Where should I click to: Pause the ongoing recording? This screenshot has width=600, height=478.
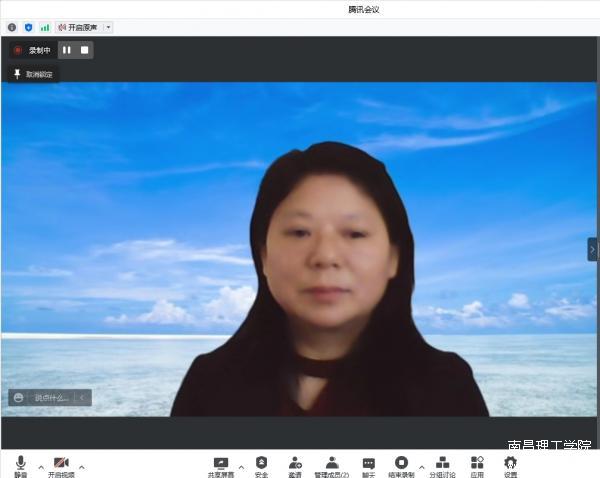pyautogui.click(x=67, y=50)
